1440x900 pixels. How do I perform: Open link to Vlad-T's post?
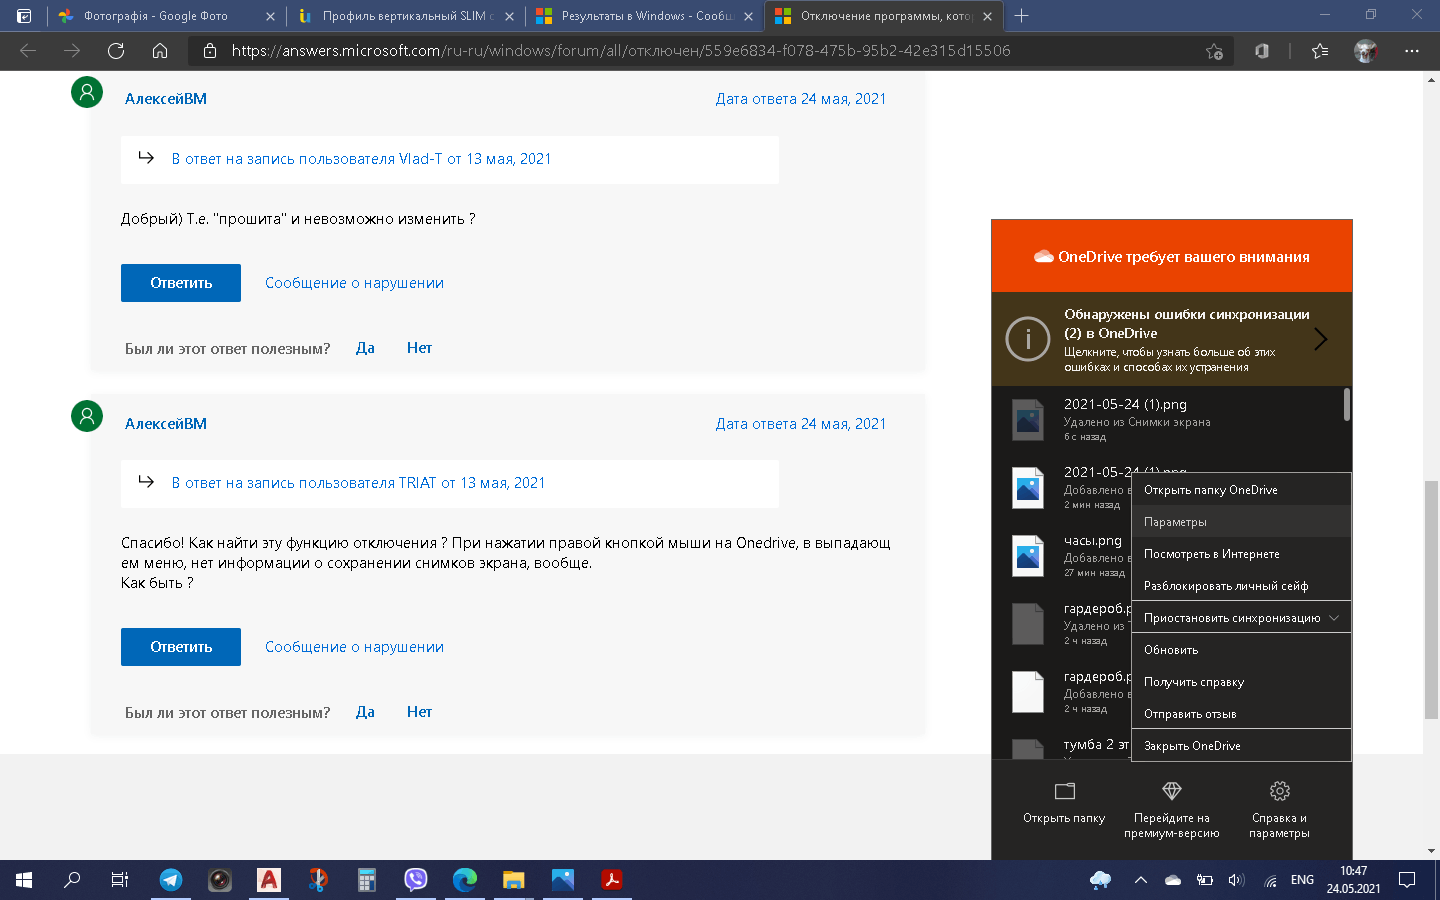tap(361, 159)
